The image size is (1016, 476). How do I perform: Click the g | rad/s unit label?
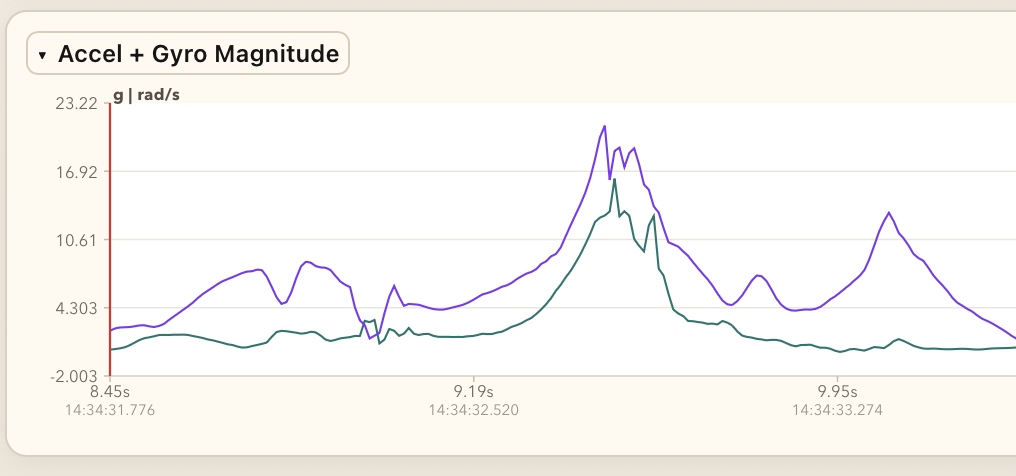pyautogui.click(x=146, y=95)
